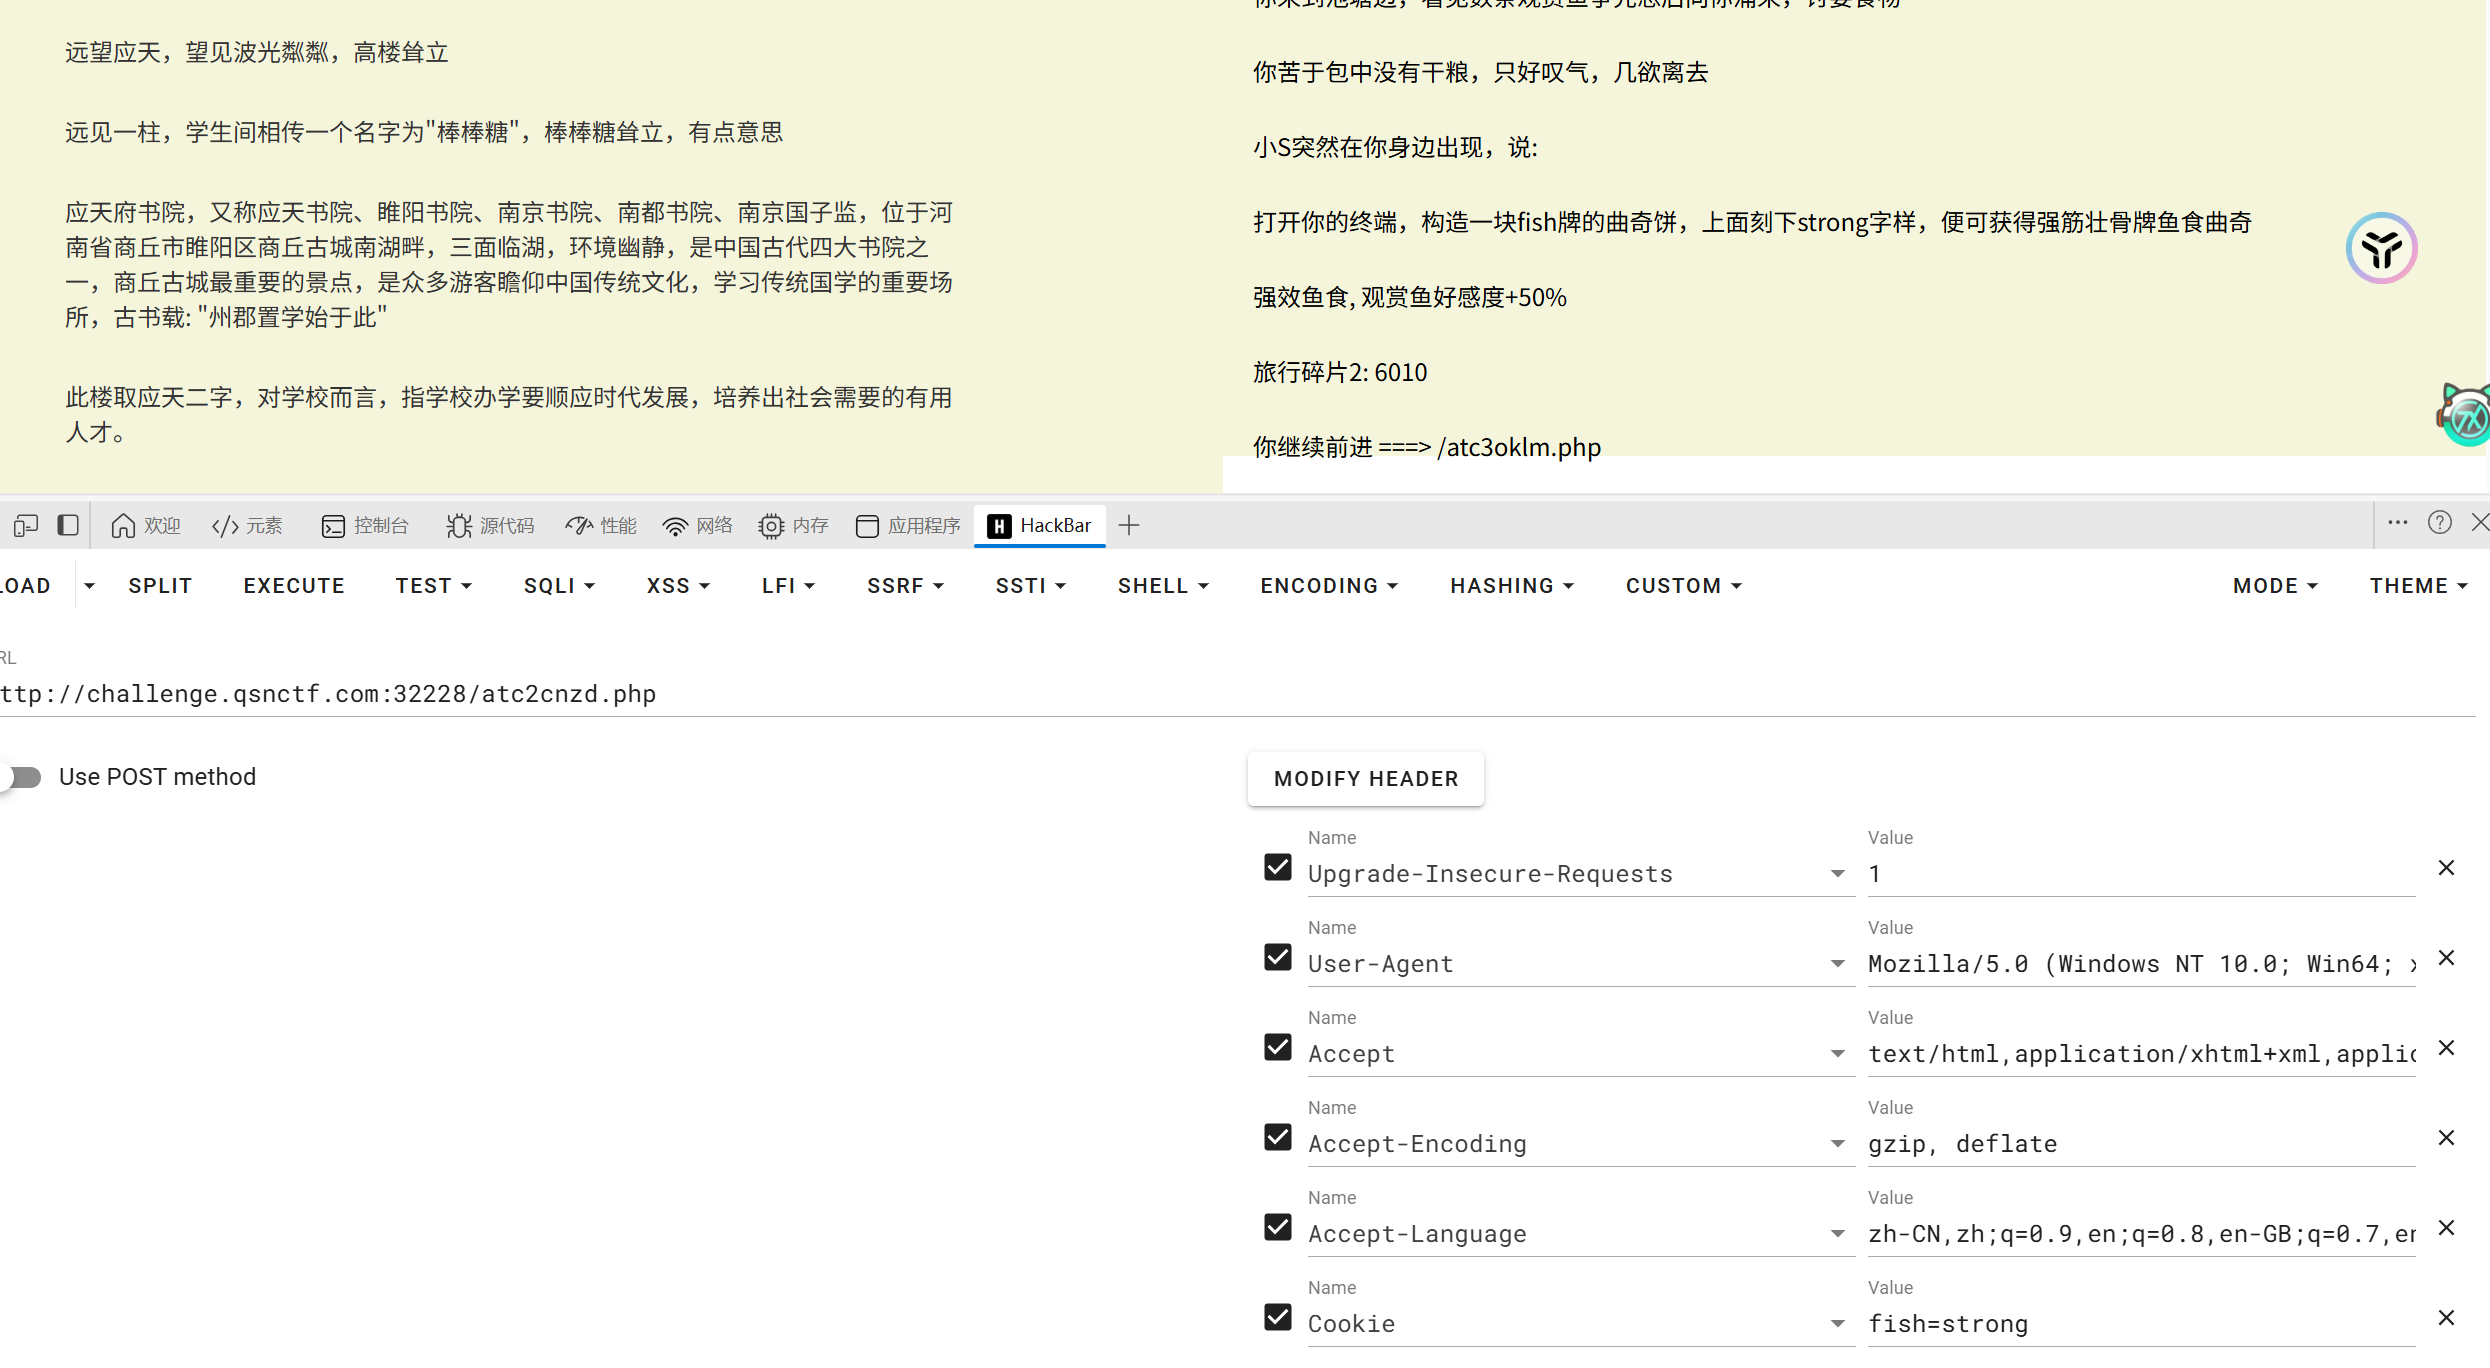The width and height of the screenshot is (2490, 1368).
Task: Switch to the Elements tab
Action: coord(247,526)
